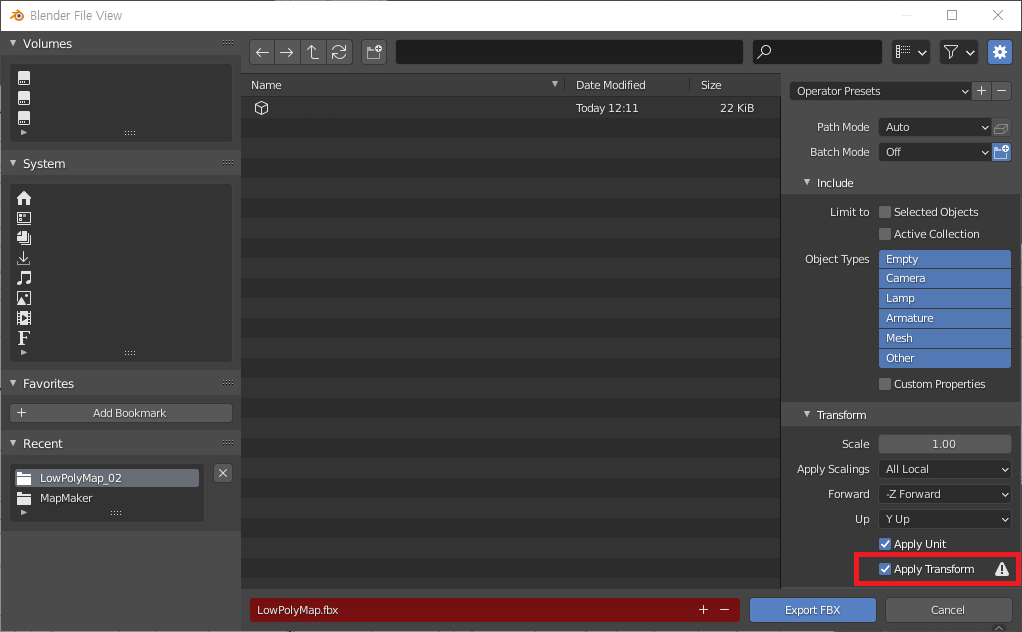Screen dimensions: 1022x632
Task: Open the Downloads folder in System
Action: 24,258
